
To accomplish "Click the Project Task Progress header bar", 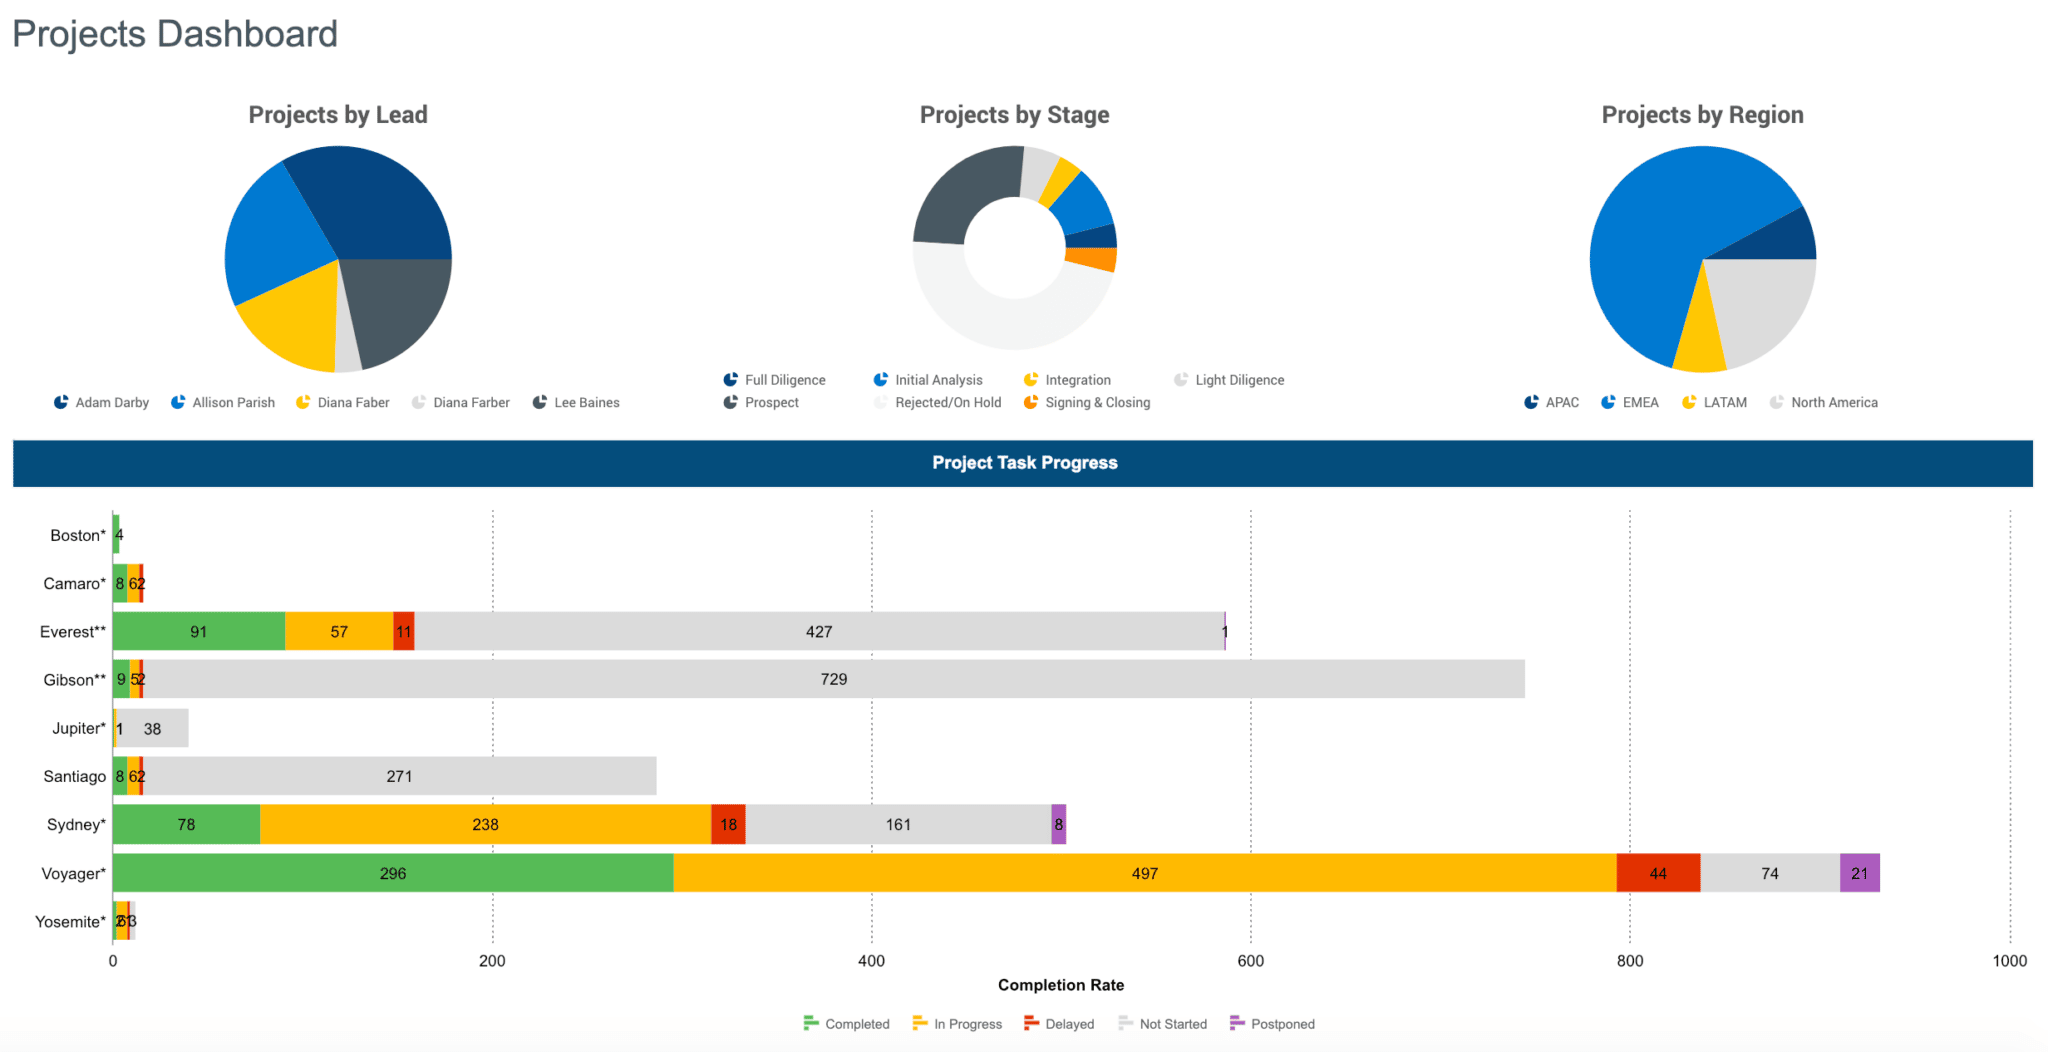I will (1023, 463).
